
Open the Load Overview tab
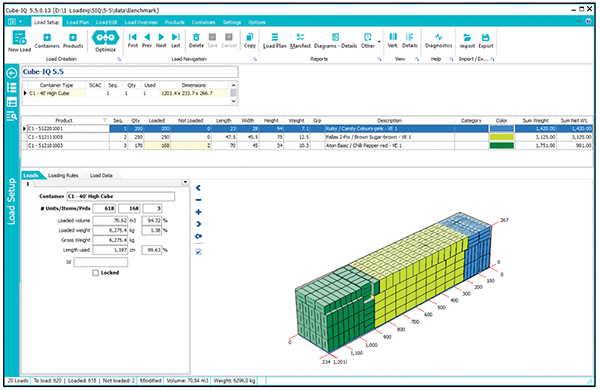(x=141, y=22)
